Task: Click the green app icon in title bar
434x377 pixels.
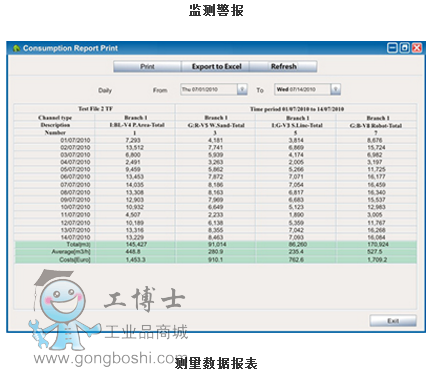Action: 16,48
